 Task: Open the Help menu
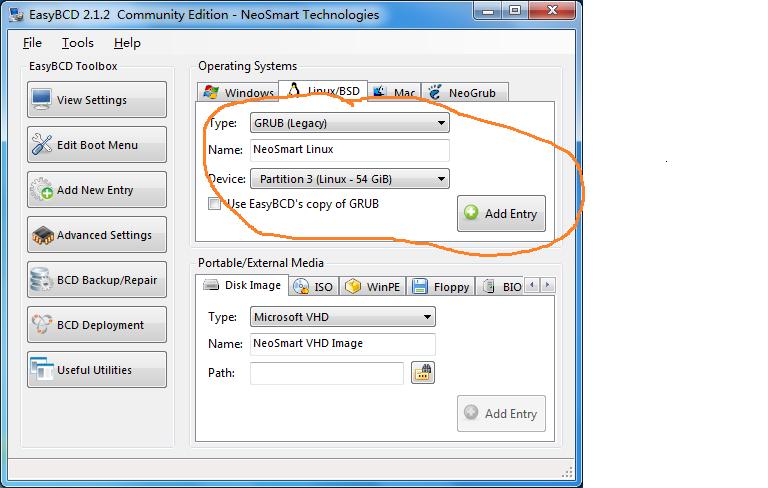click(x=127, y=43)
